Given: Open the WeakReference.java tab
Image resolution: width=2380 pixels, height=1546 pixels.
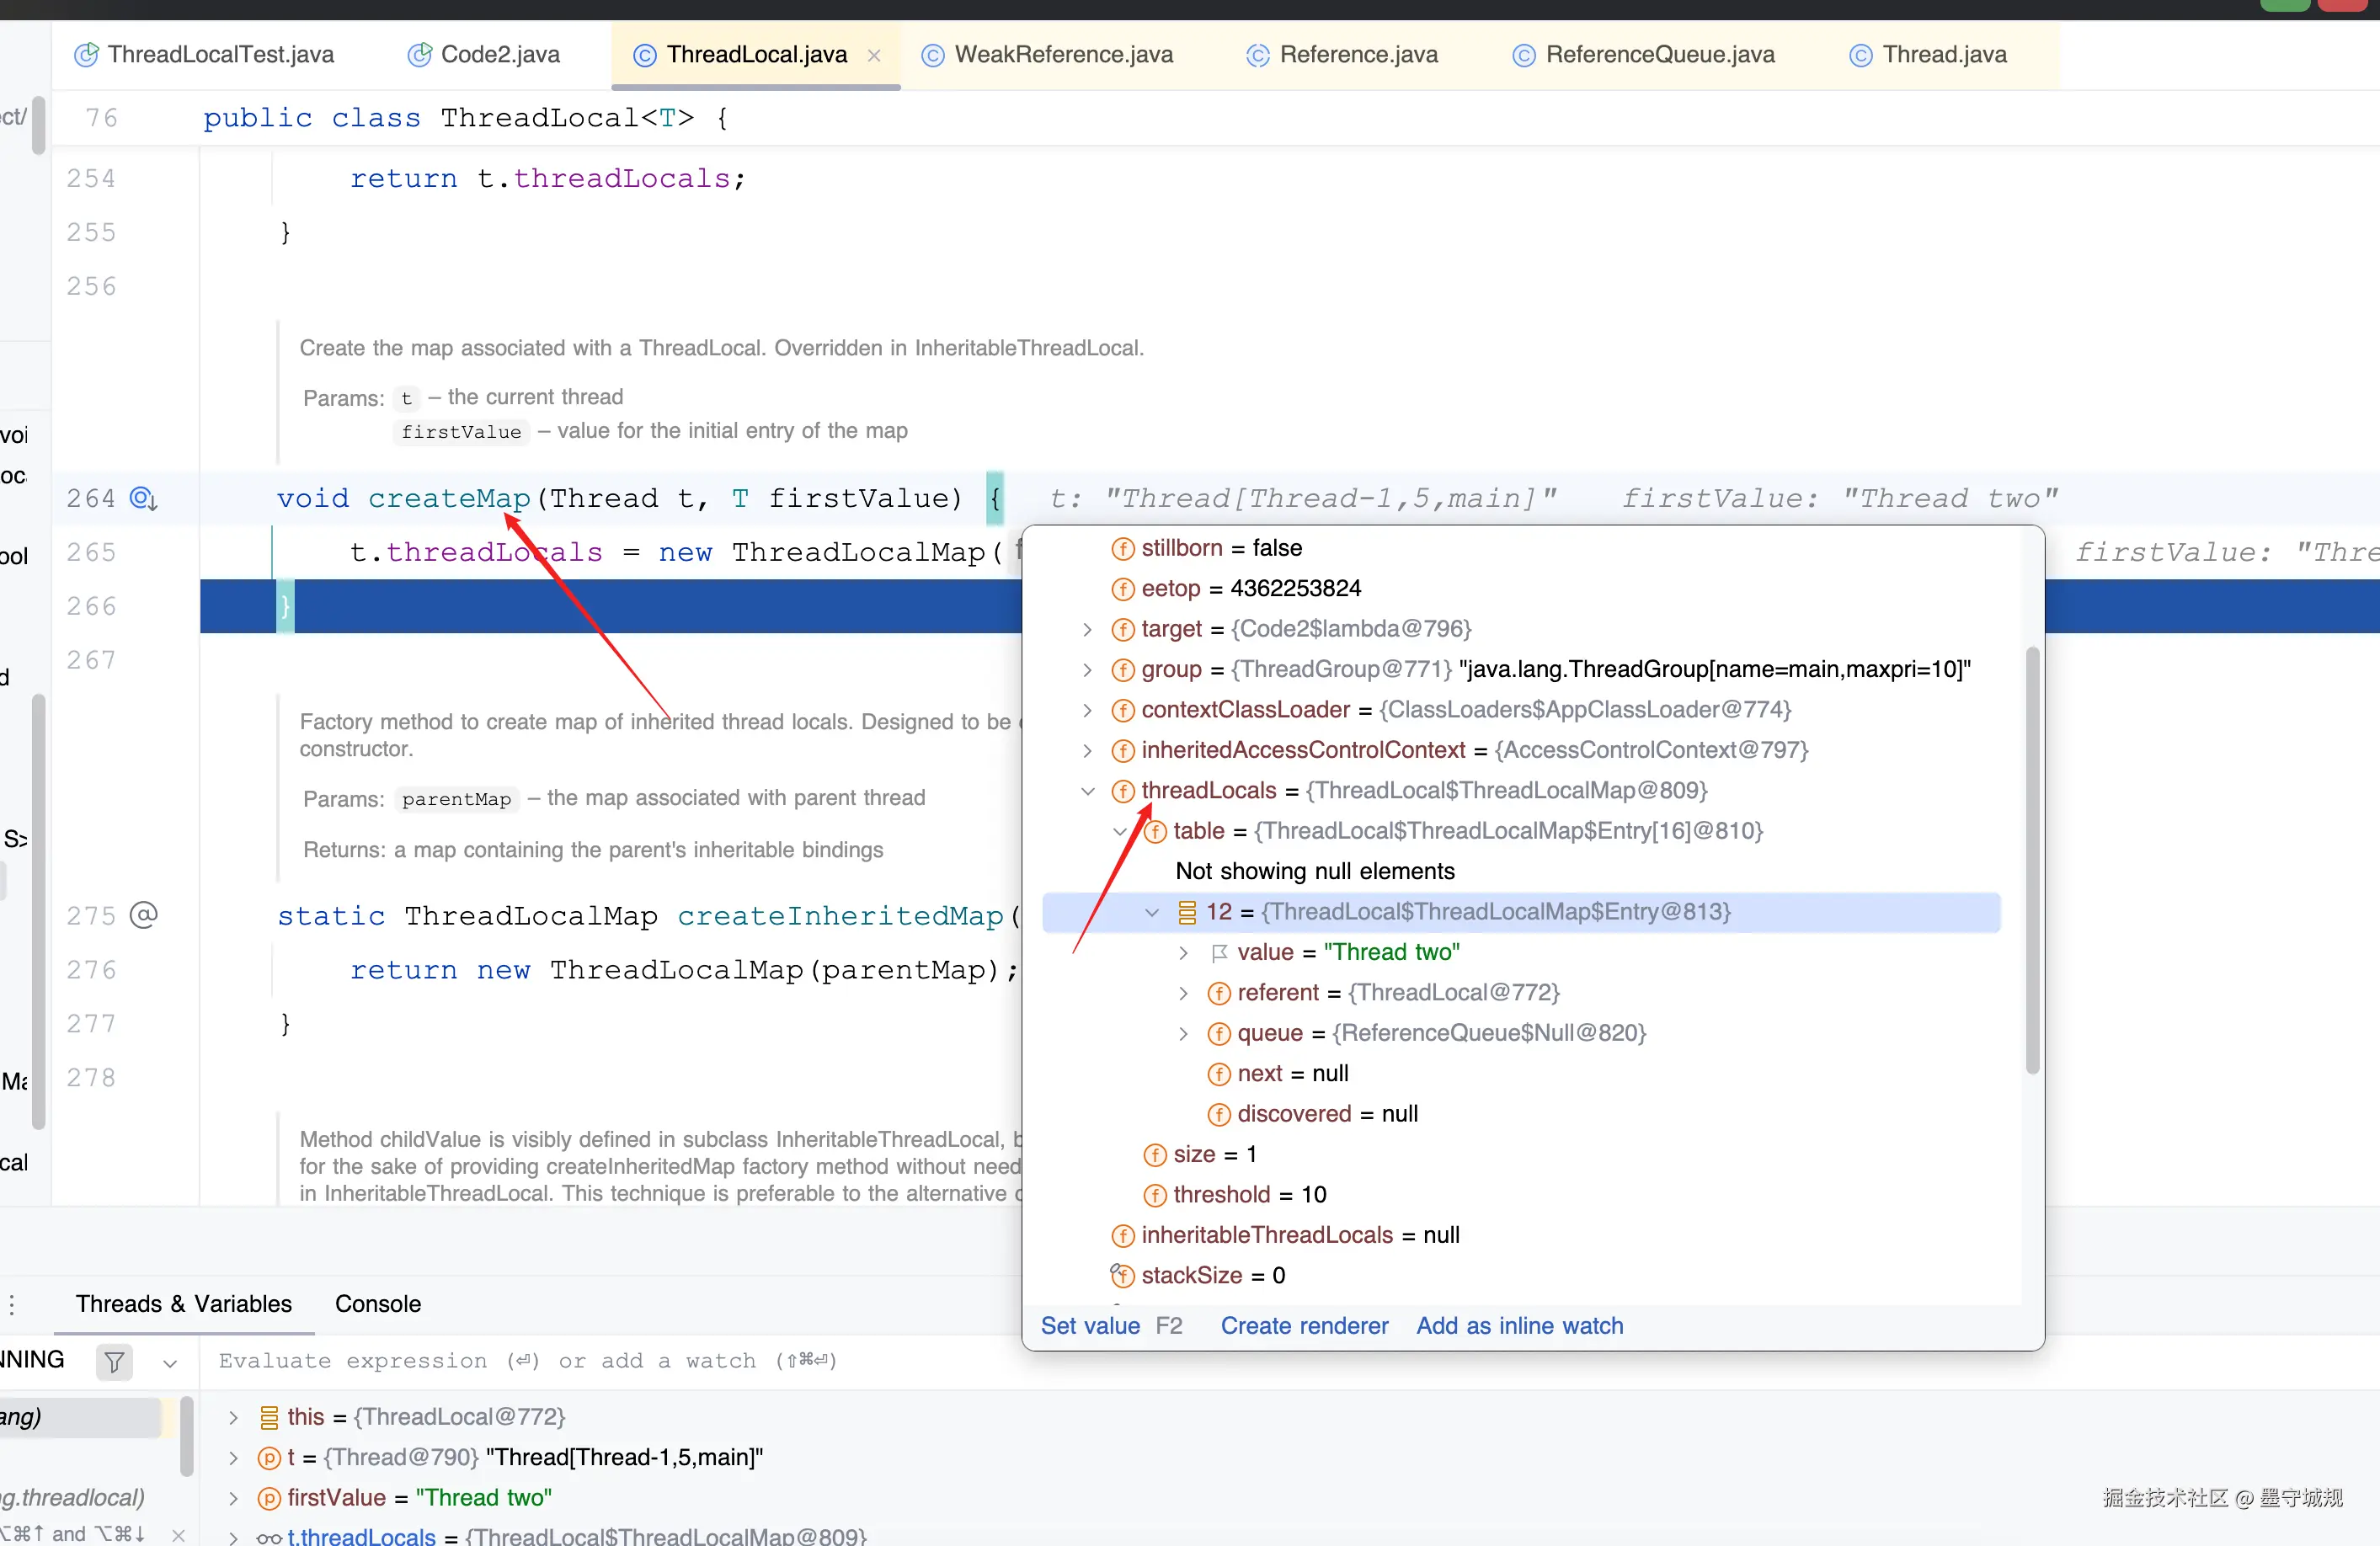Looking at the screenshot, I should (1063, 55).
